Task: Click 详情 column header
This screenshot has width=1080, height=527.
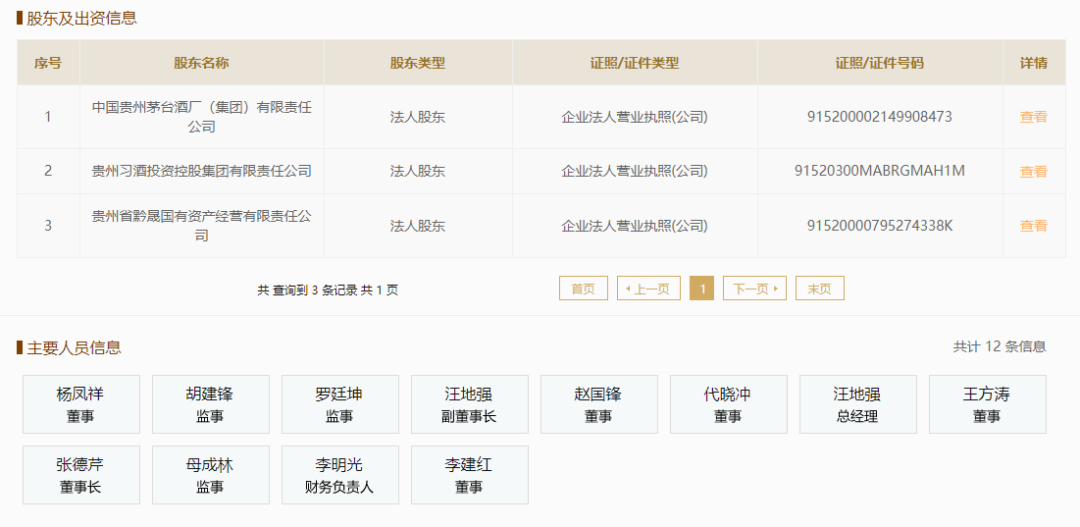Action: click(1034, 63)
